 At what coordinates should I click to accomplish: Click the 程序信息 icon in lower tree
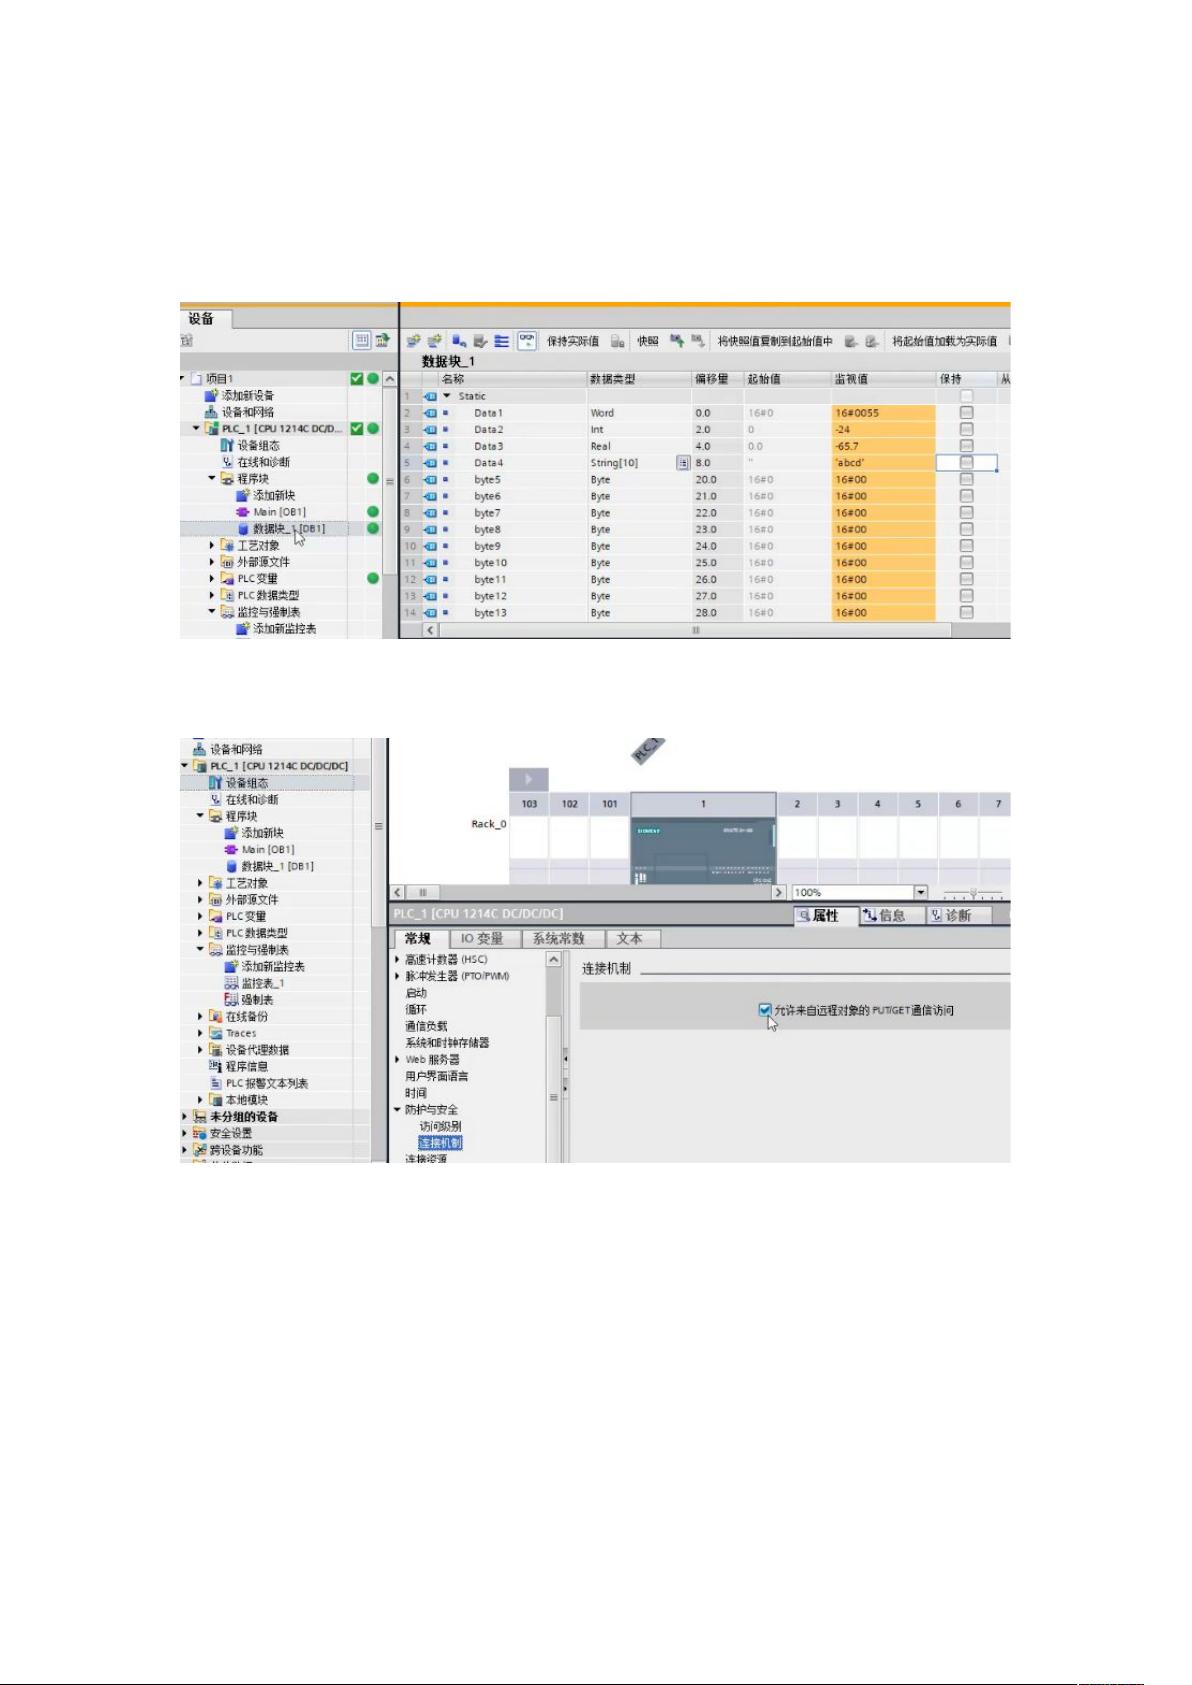pos(215,1066)
